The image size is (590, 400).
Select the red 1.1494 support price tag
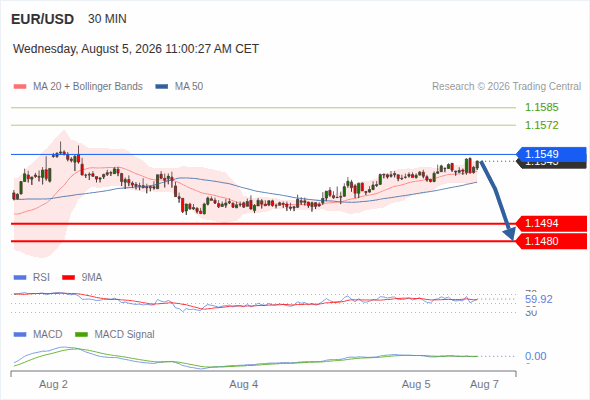pyautogui.click(x=552, y=224)
